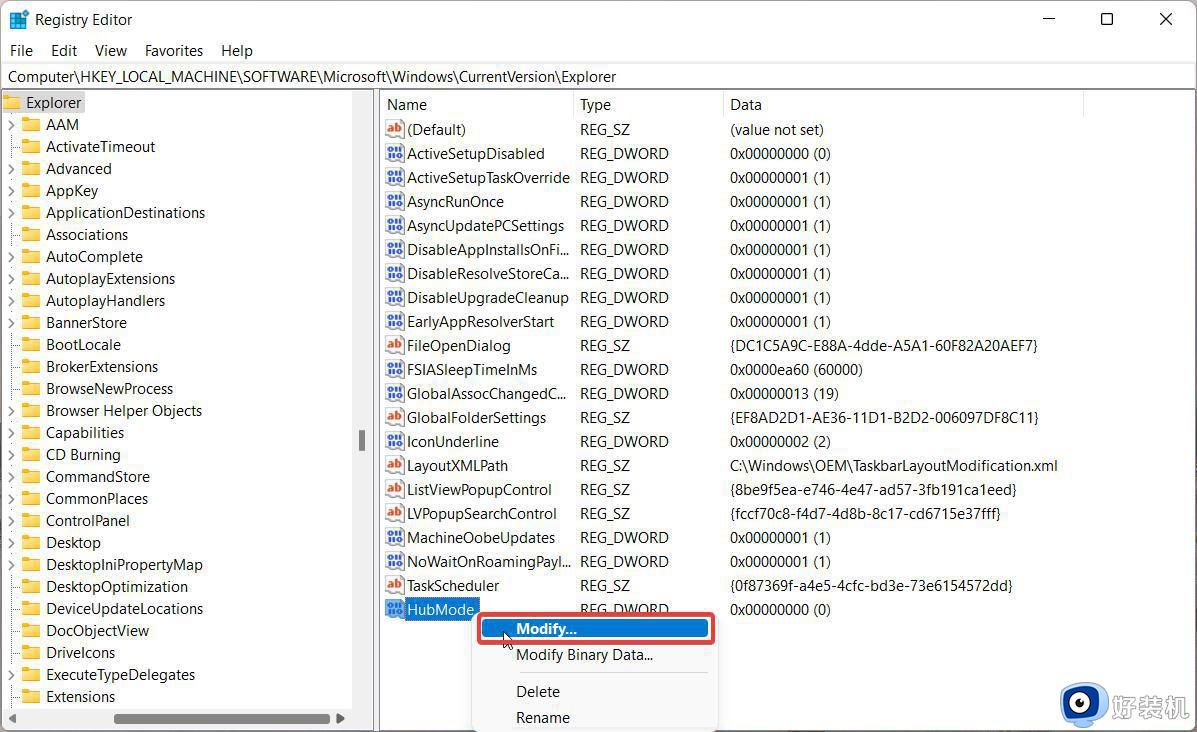Click inside the registry path address bar
The image size is (1197, 732).
point(400,76)
